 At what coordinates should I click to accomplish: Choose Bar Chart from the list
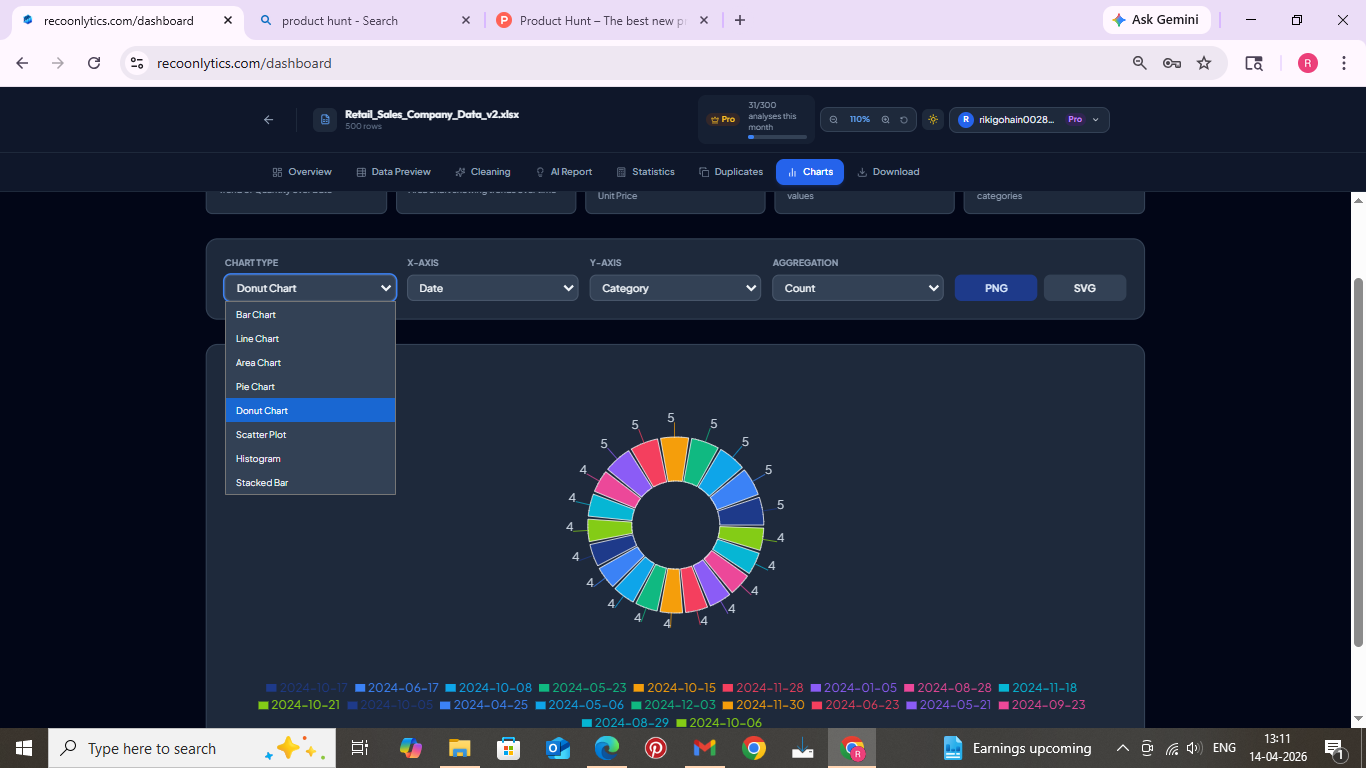pos(310,315)
